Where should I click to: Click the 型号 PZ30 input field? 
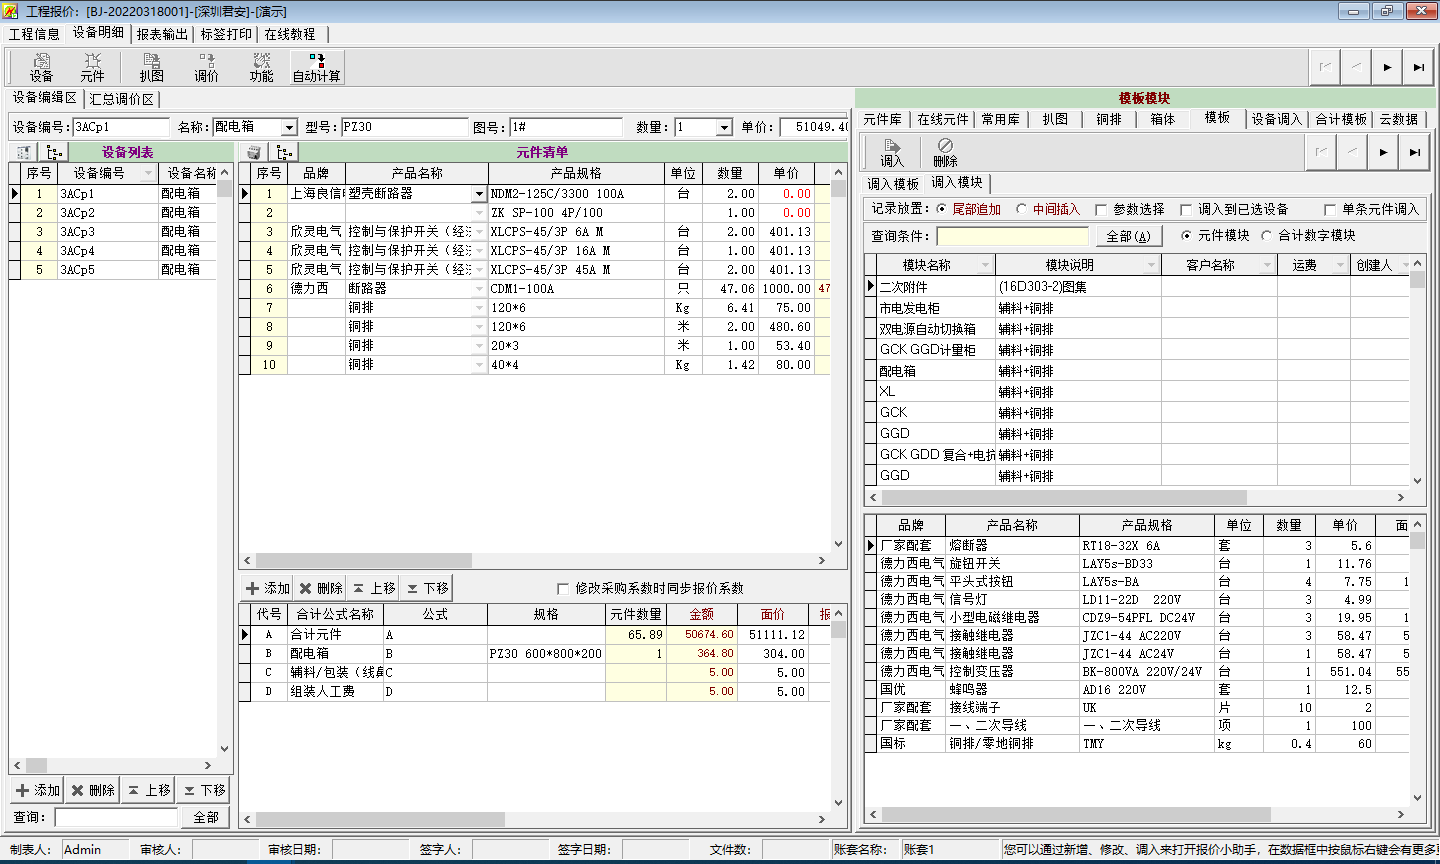click(405, 127)
